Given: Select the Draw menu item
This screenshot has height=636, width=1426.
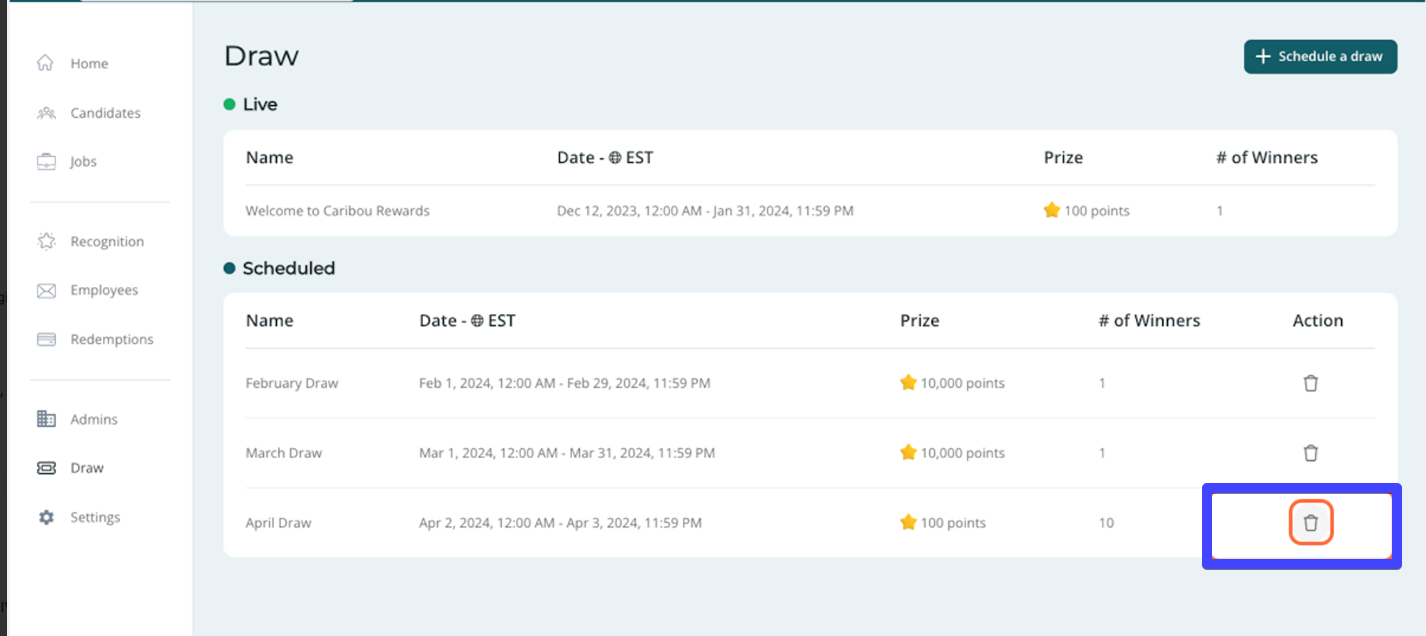Looking at the screenshot, I should 87,467.
